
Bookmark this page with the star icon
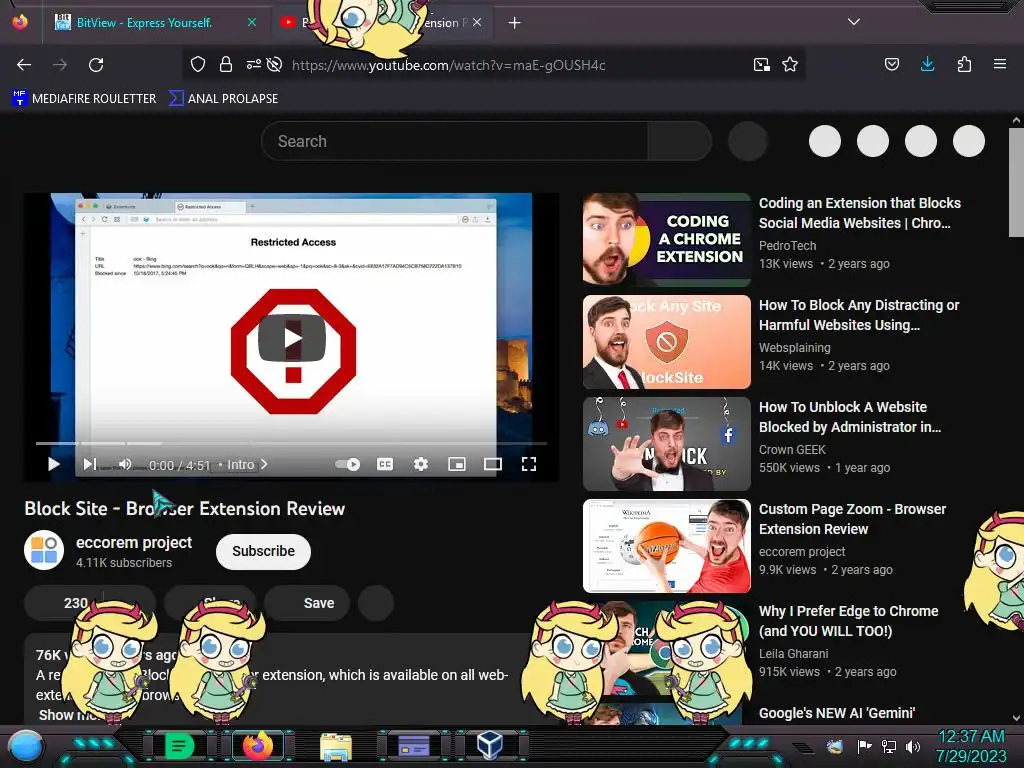(x=790, y=64)
